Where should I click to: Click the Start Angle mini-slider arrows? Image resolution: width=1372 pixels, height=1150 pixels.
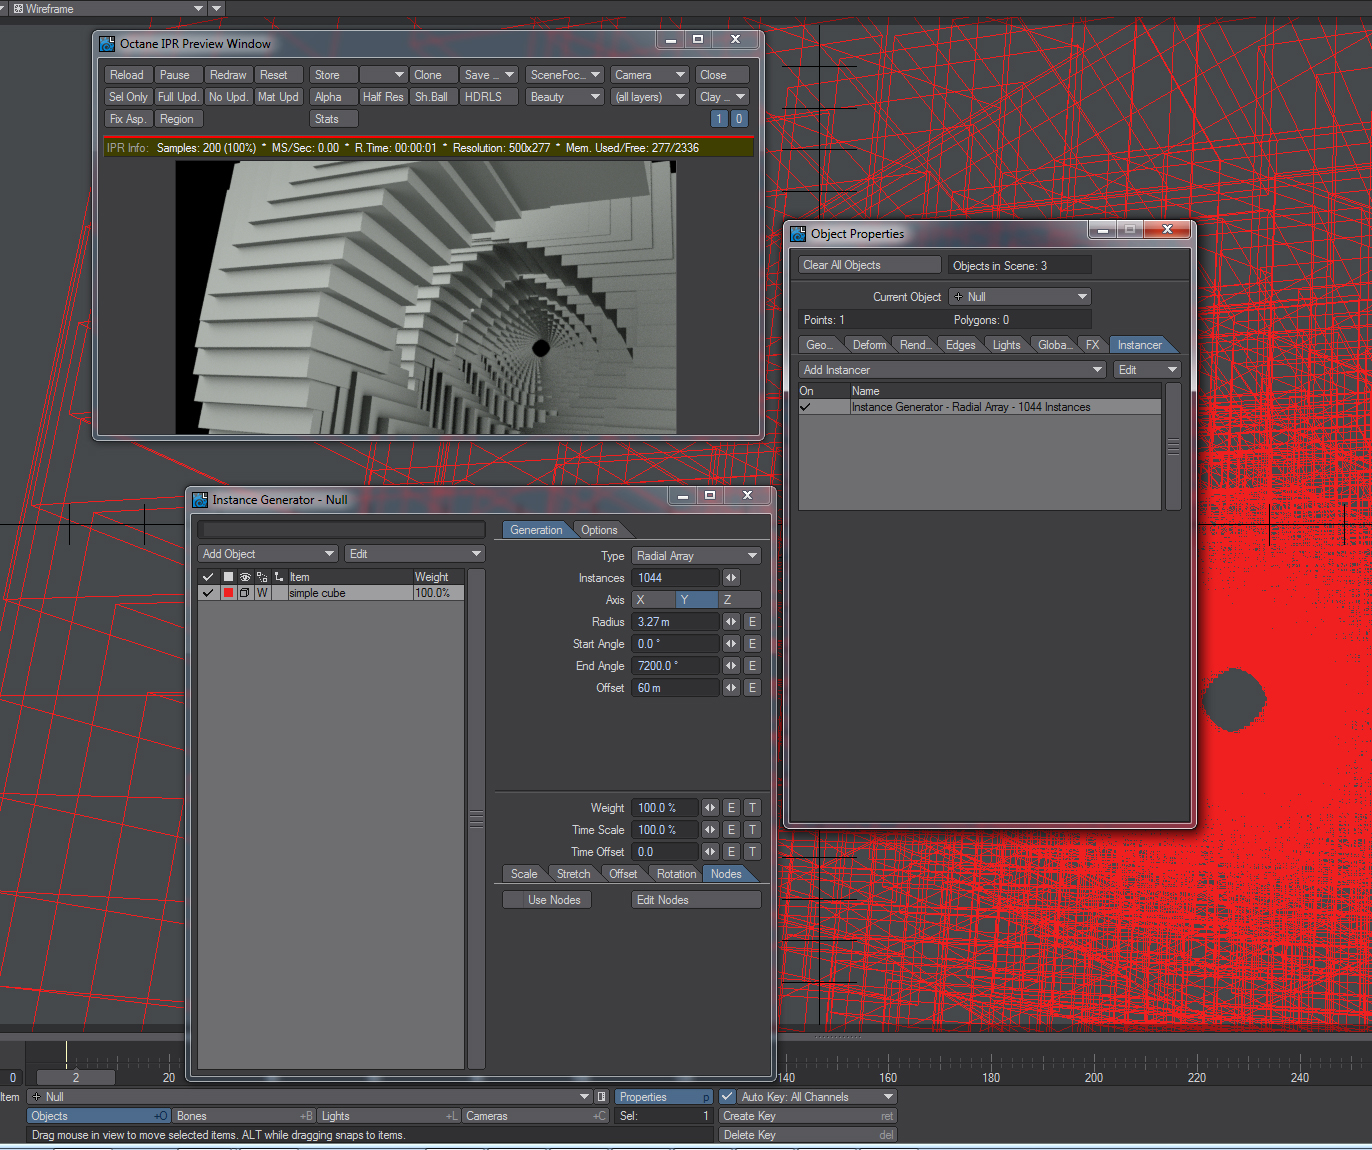731,644
